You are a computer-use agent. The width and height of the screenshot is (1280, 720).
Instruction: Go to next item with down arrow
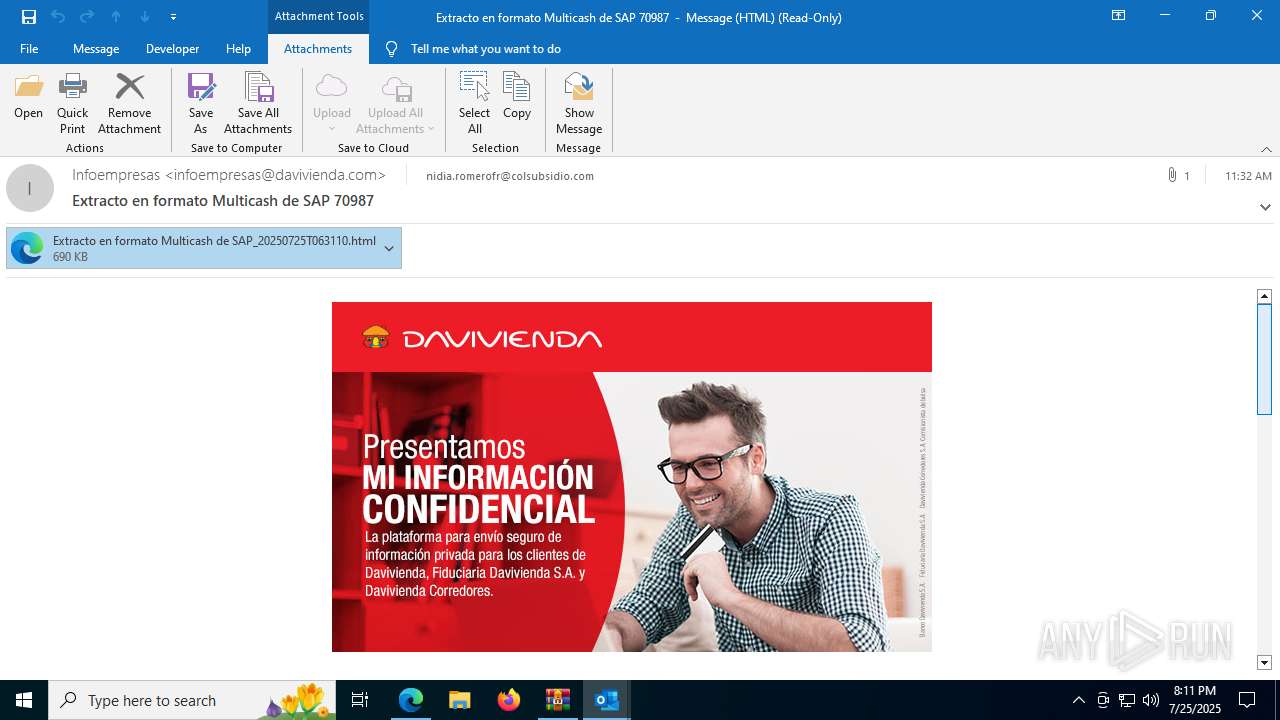point(145,17)
